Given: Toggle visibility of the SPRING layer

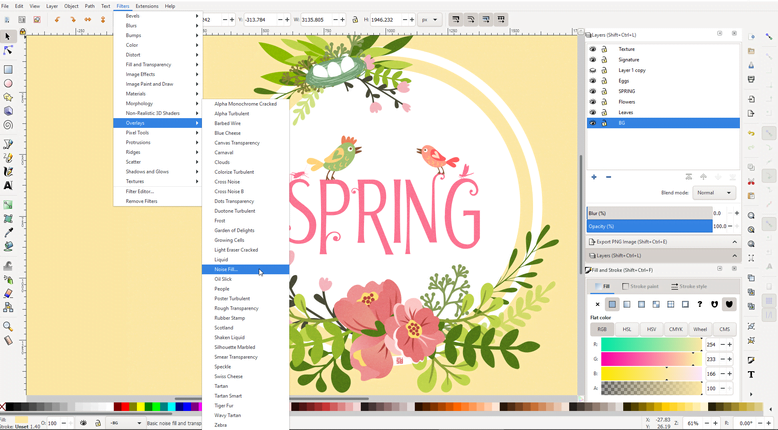Looking at the screenshot, I should click(593, 91).
